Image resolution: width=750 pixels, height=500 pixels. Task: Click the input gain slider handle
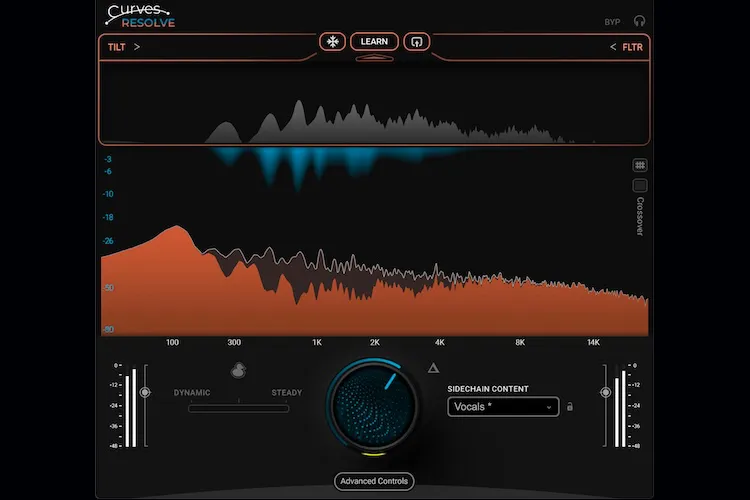[145, 392]
